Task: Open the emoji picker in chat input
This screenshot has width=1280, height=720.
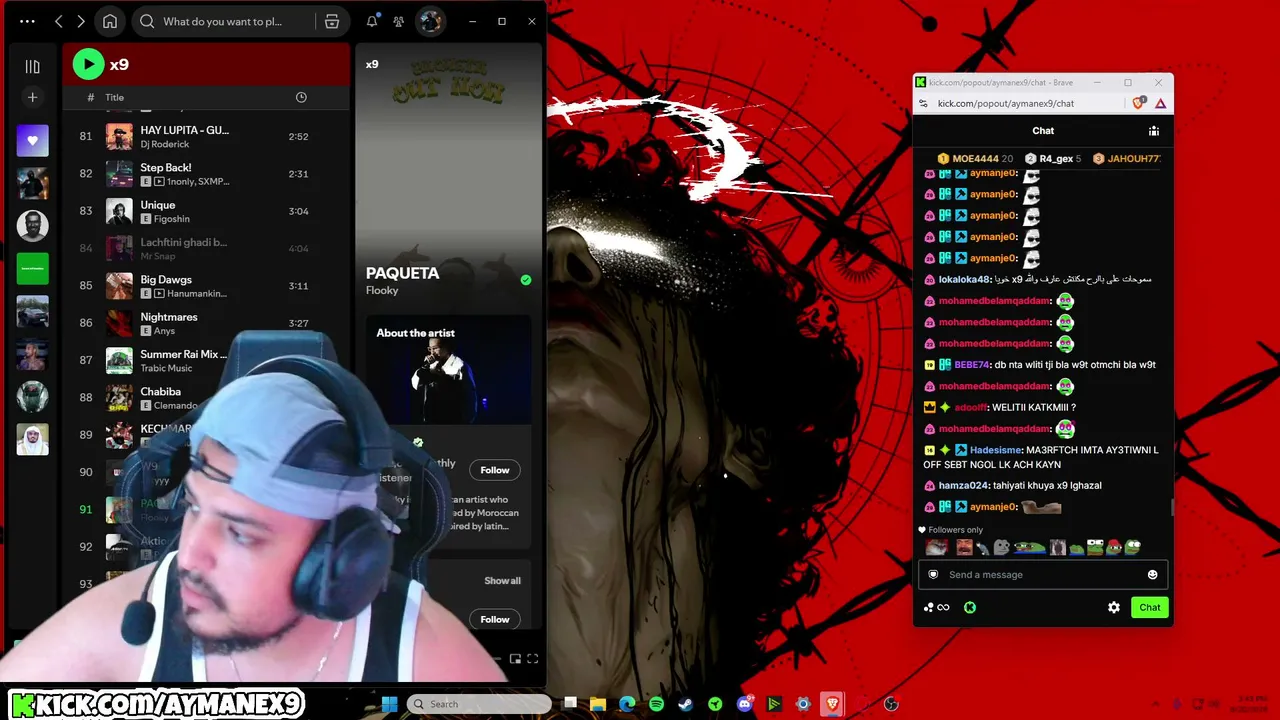Action: coord(1152,575)
